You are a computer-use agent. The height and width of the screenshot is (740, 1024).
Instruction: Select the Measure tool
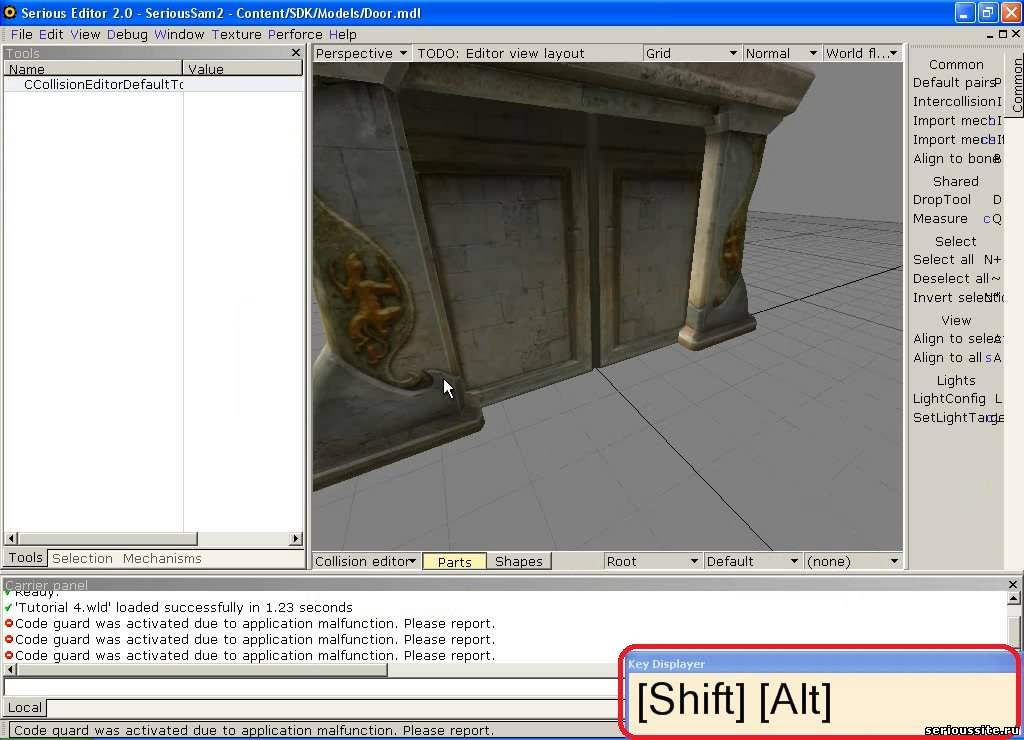[957, 219]
